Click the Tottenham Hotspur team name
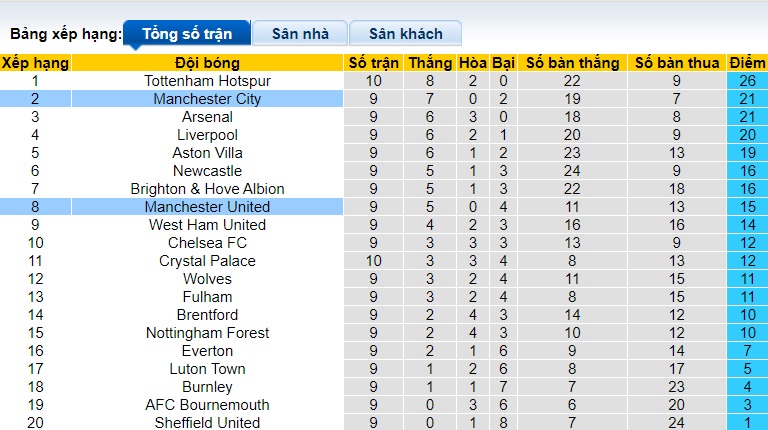The height and width of the screenshot is (430, 768). (207, 81)
